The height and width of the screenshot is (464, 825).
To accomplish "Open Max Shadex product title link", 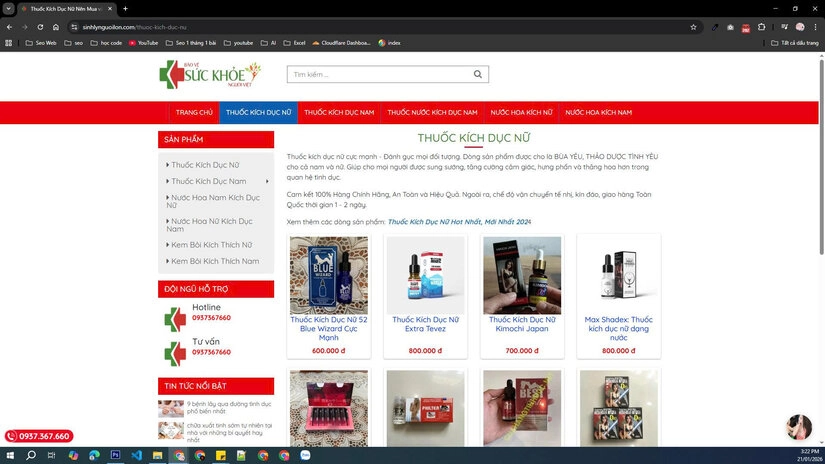I will coord(618,328).
